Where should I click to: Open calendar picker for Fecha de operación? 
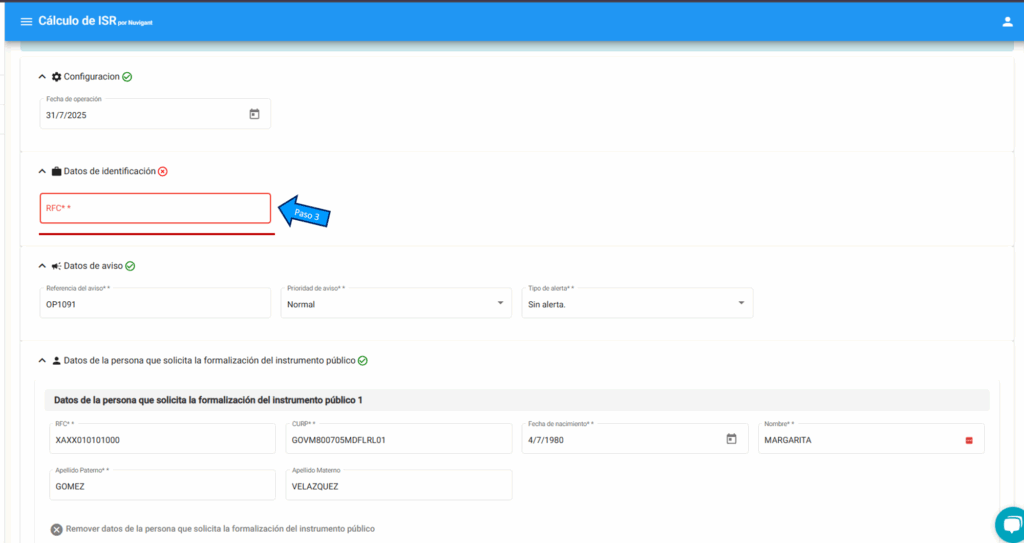point(254,114)
